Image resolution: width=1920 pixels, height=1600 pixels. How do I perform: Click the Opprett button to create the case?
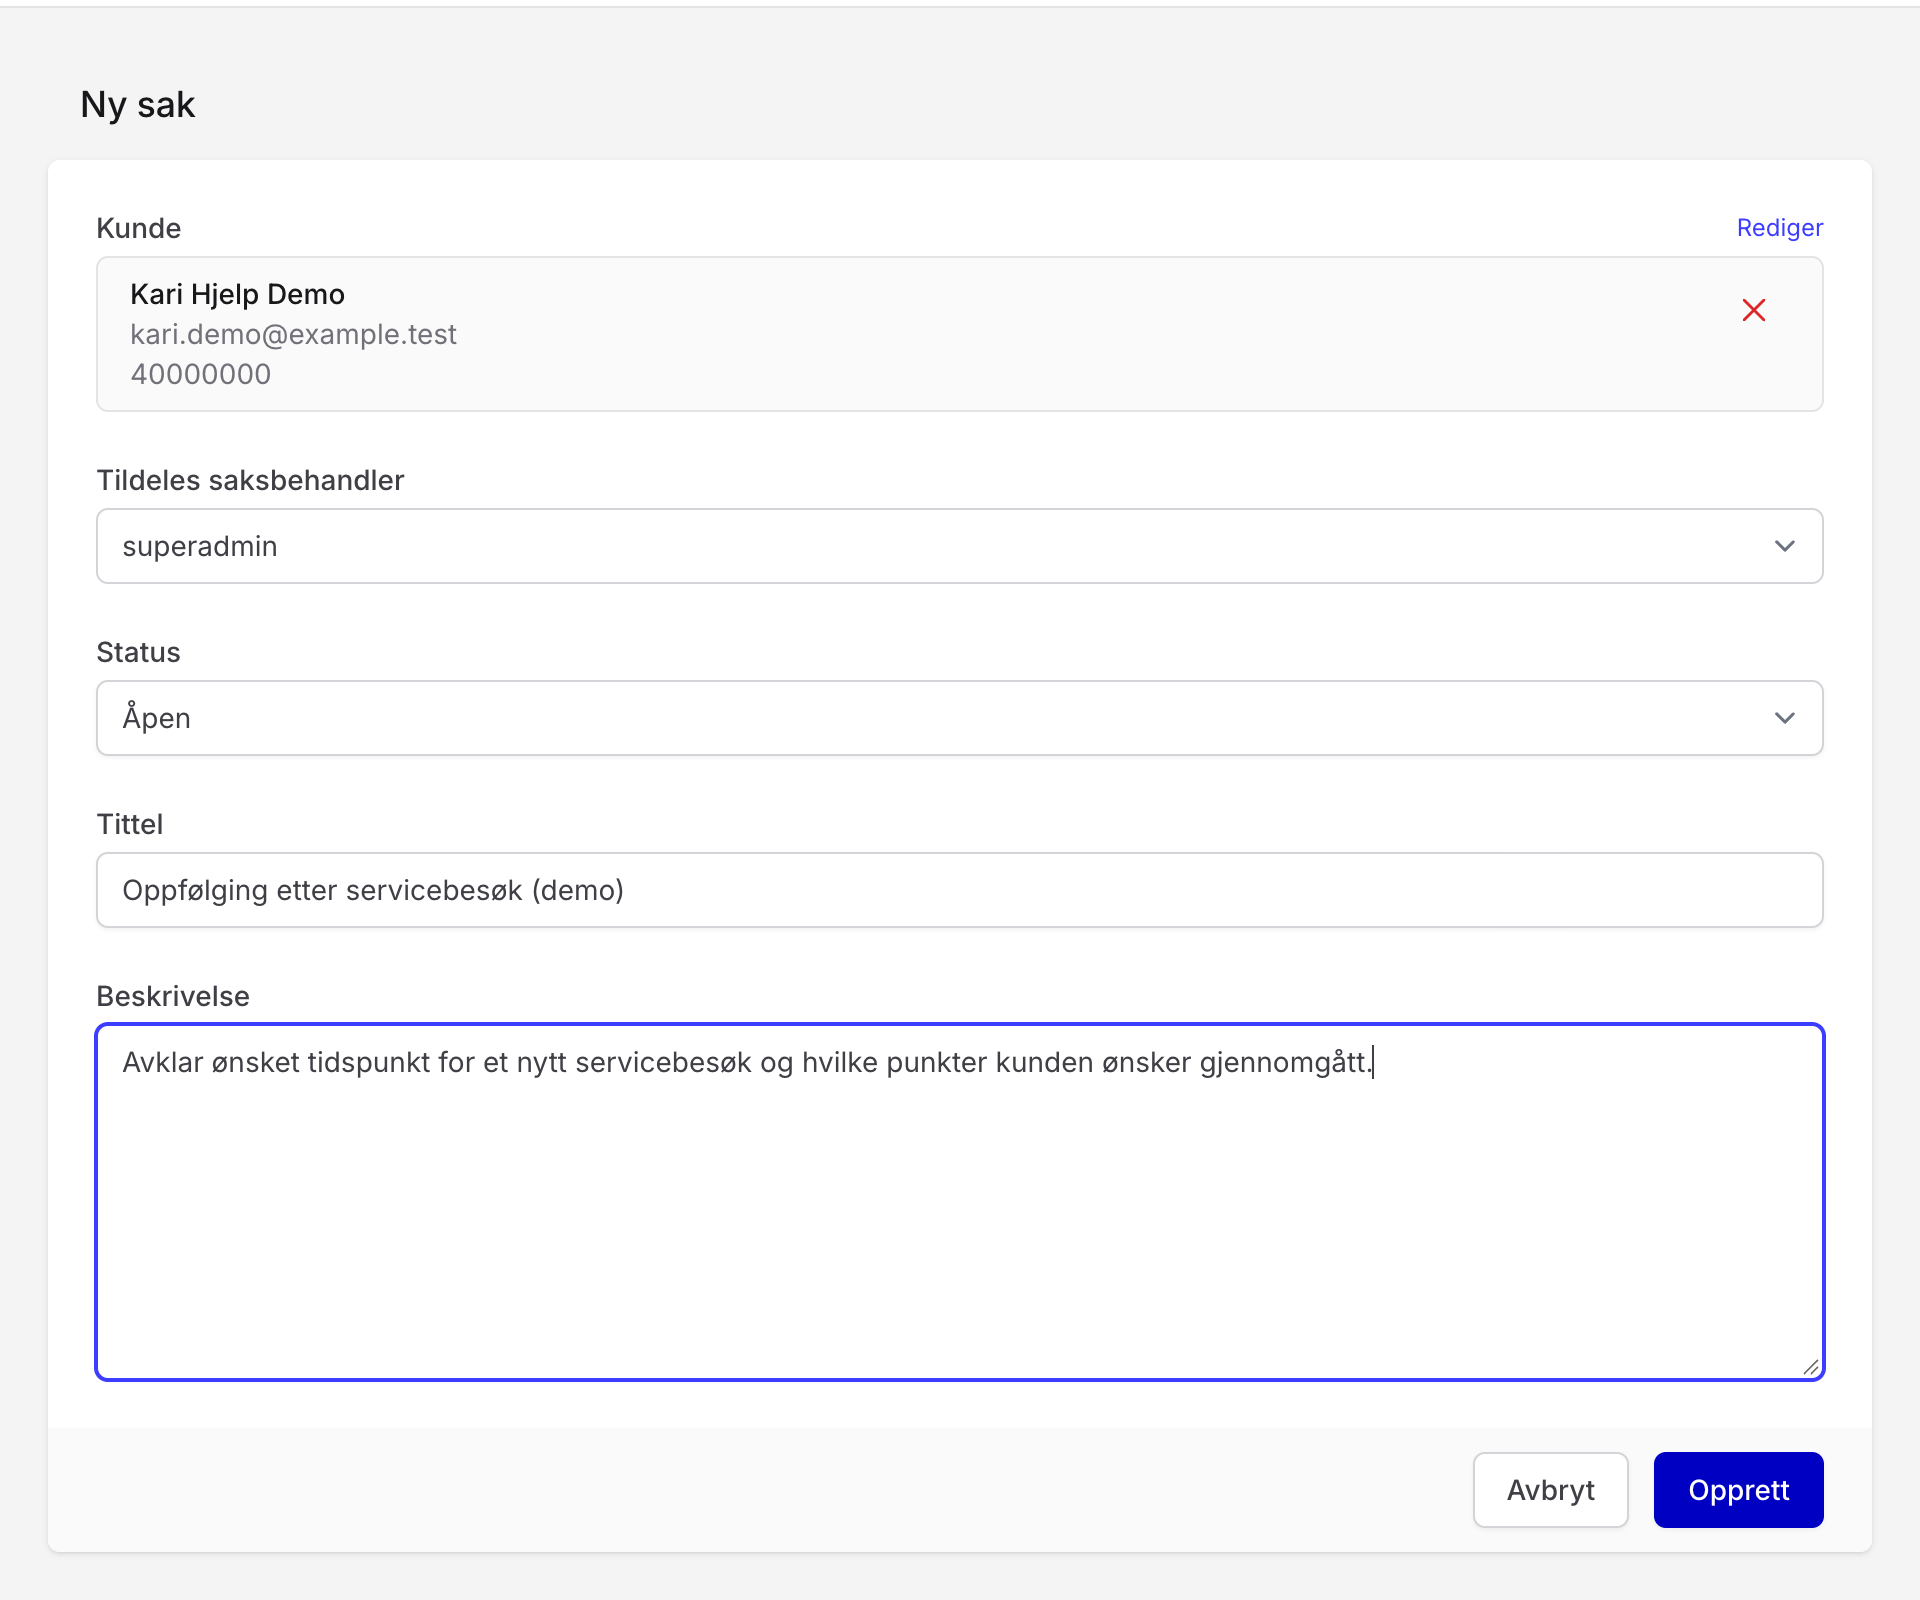click(x=1738, y=1490)
